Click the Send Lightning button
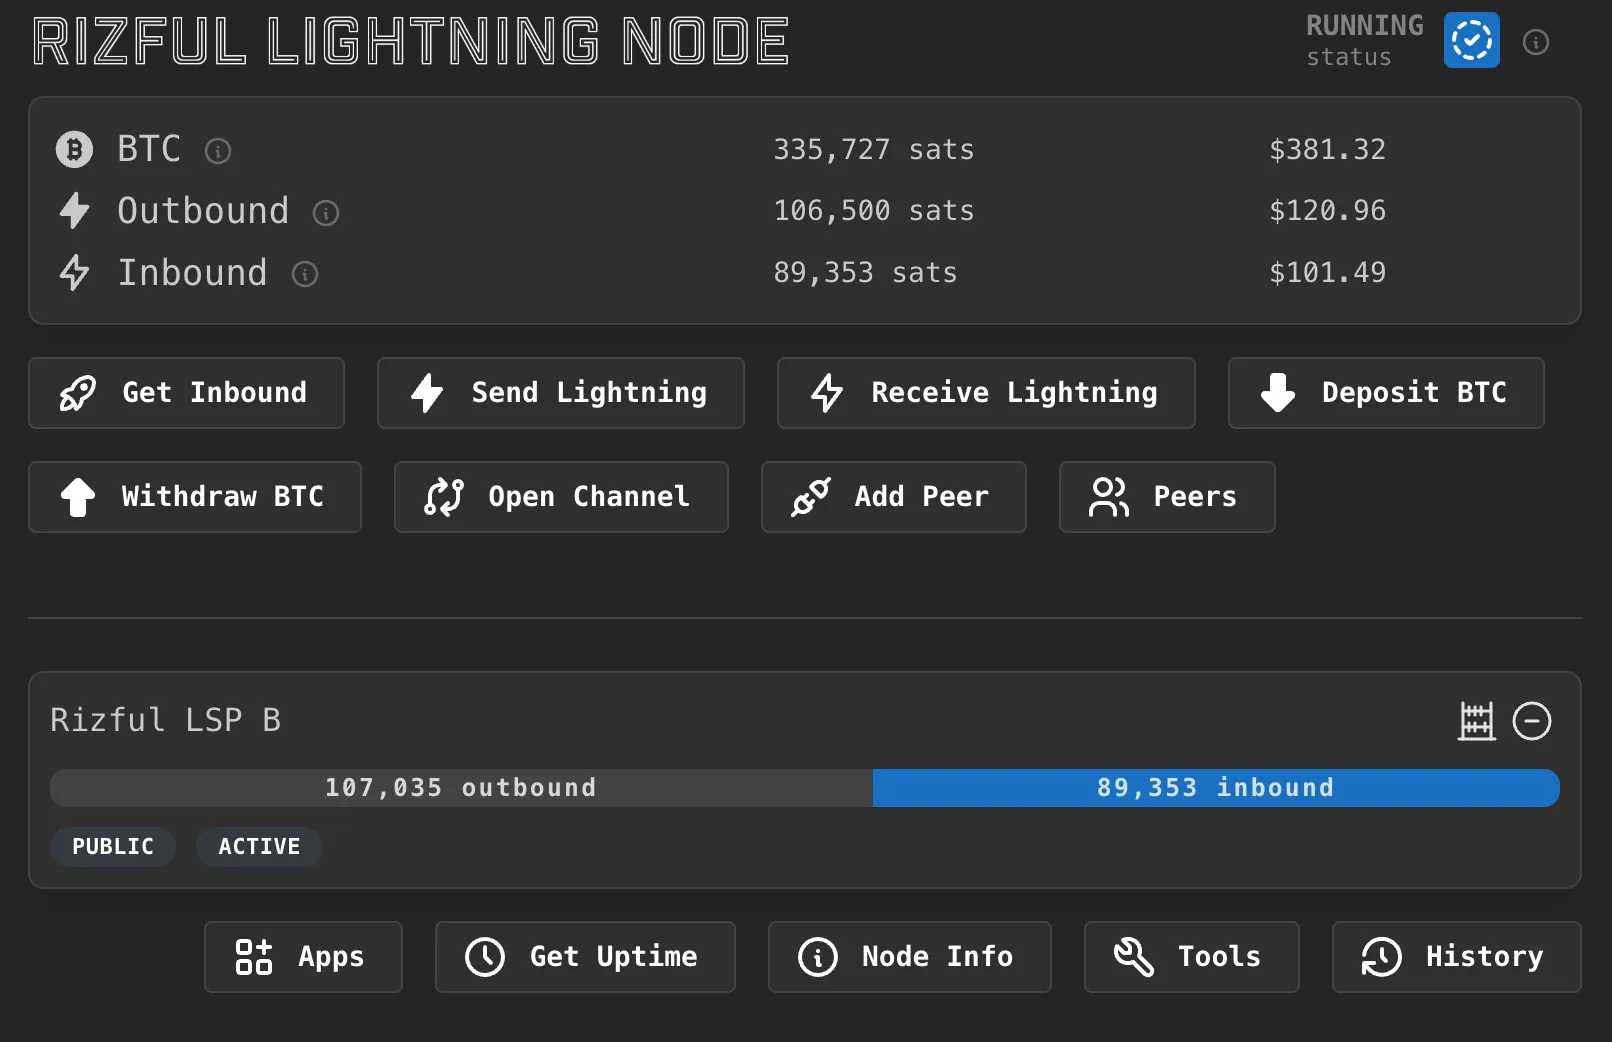Image resolution: width=1612 pixels, height=1042 pixels. click(x=560, y=393)
